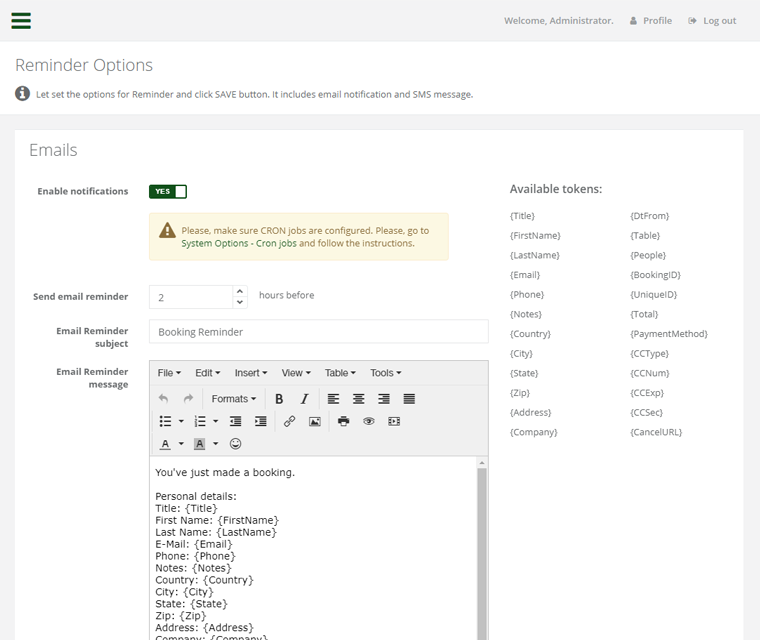760x640 pixels.
Task: Follow System Options - Cron jobs link
Action: coord(239,243)
